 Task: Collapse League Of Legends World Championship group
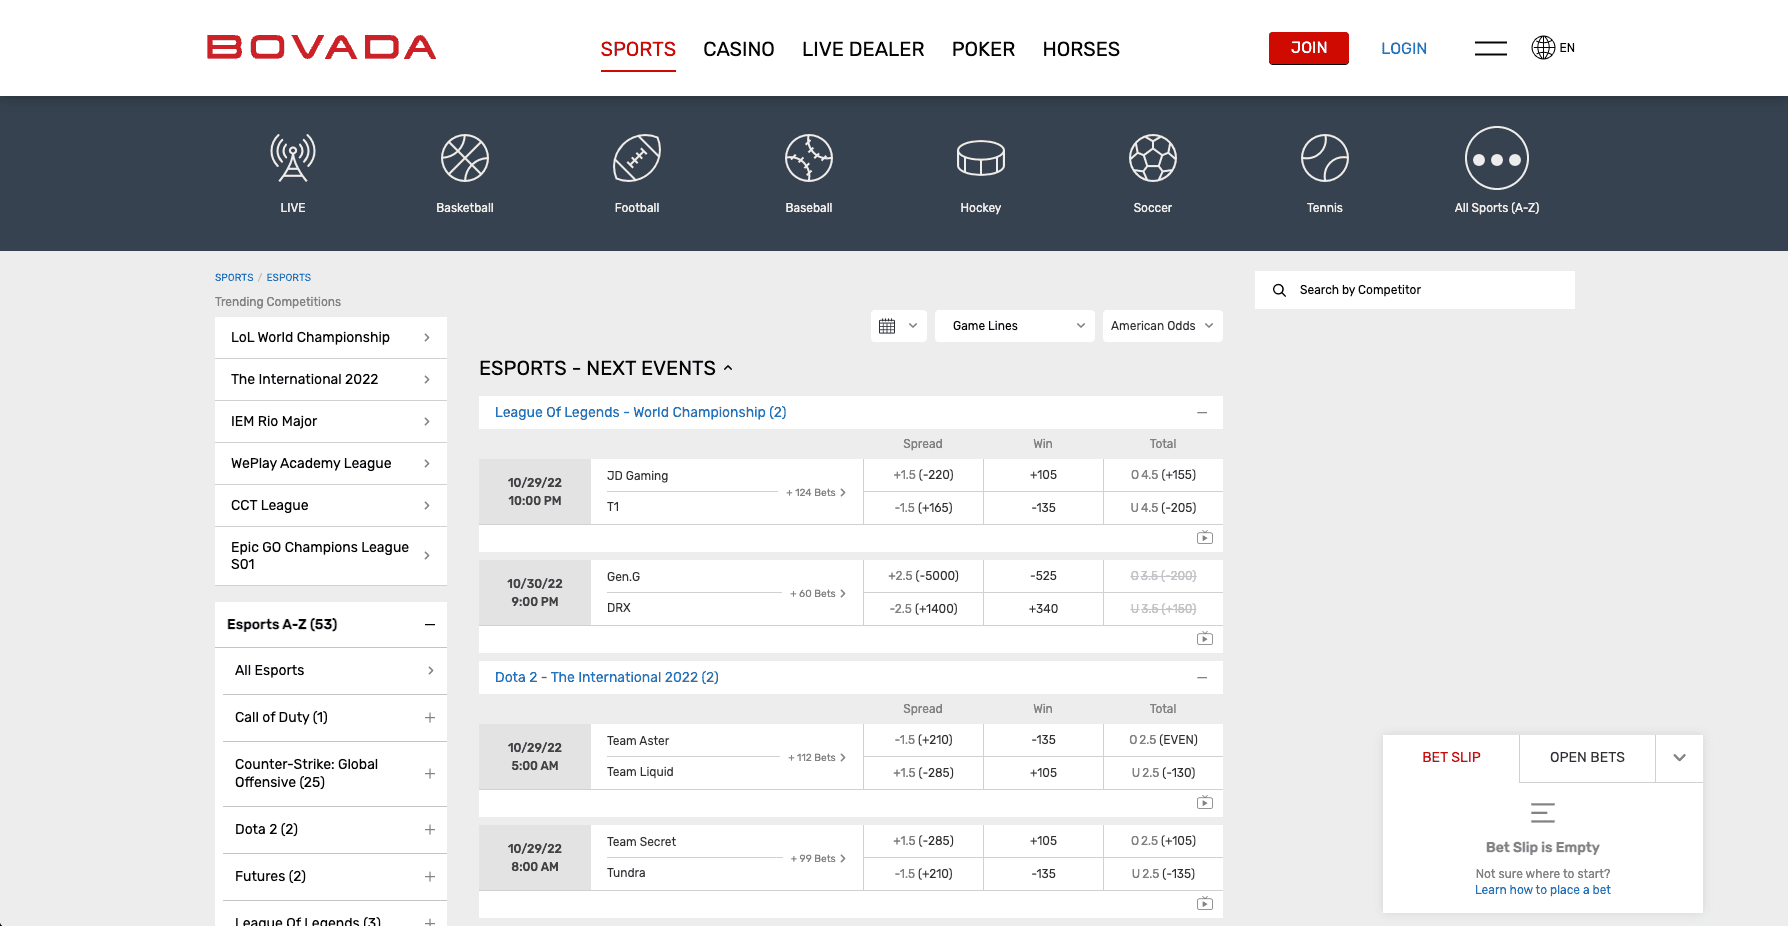pyautogui.click(x=1202, y=413)
